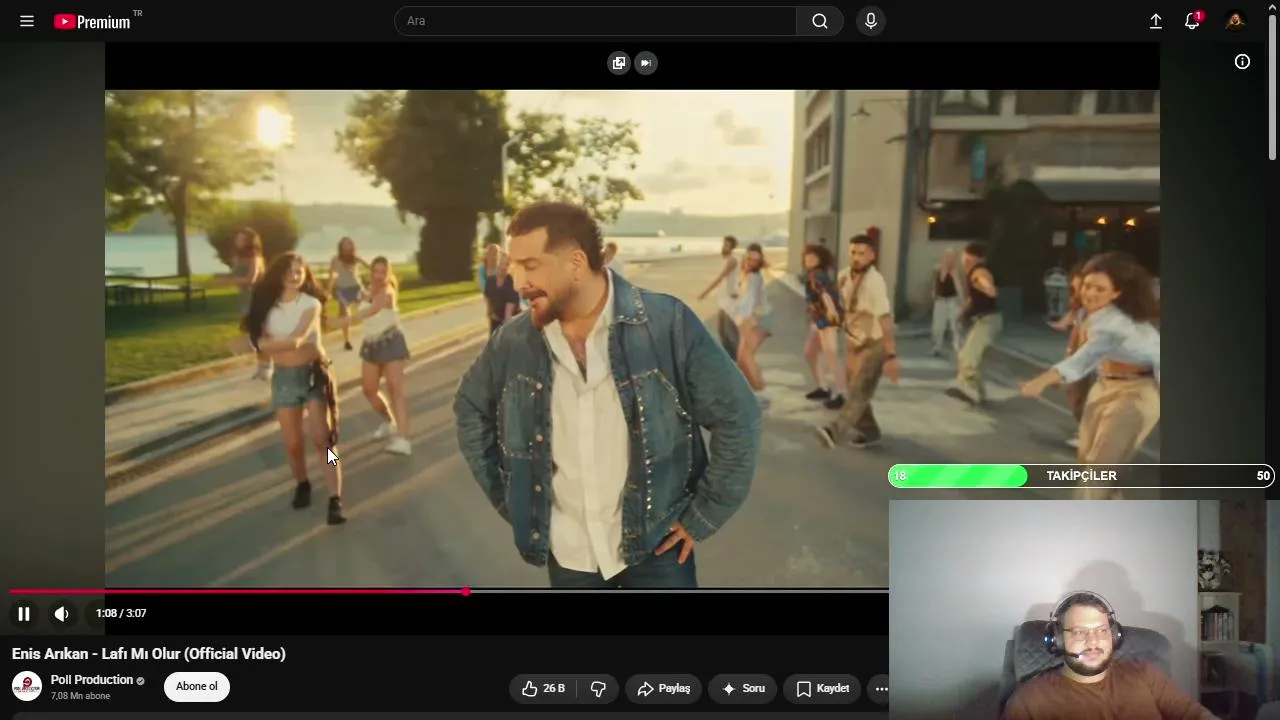
Task: Click the '7,08 Mn abone' subscriber count
Action: pos(80,696)
